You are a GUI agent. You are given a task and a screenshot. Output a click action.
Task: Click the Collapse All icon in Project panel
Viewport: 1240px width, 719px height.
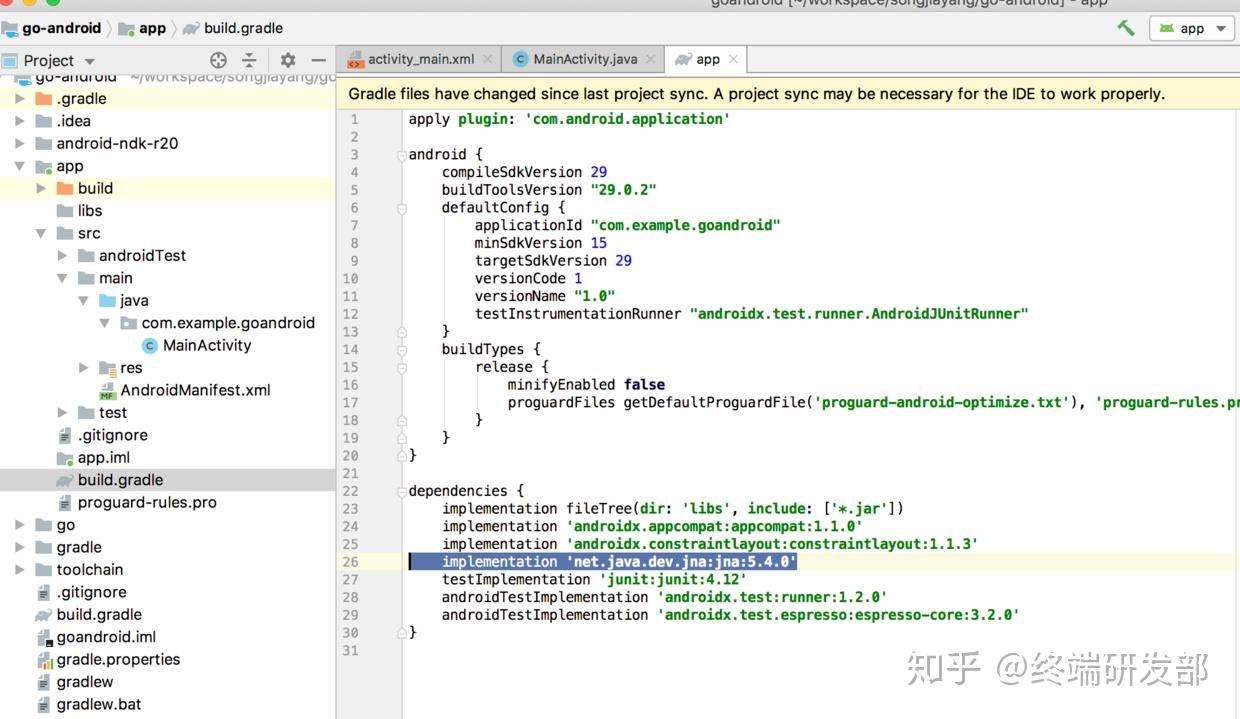[250, 60]
